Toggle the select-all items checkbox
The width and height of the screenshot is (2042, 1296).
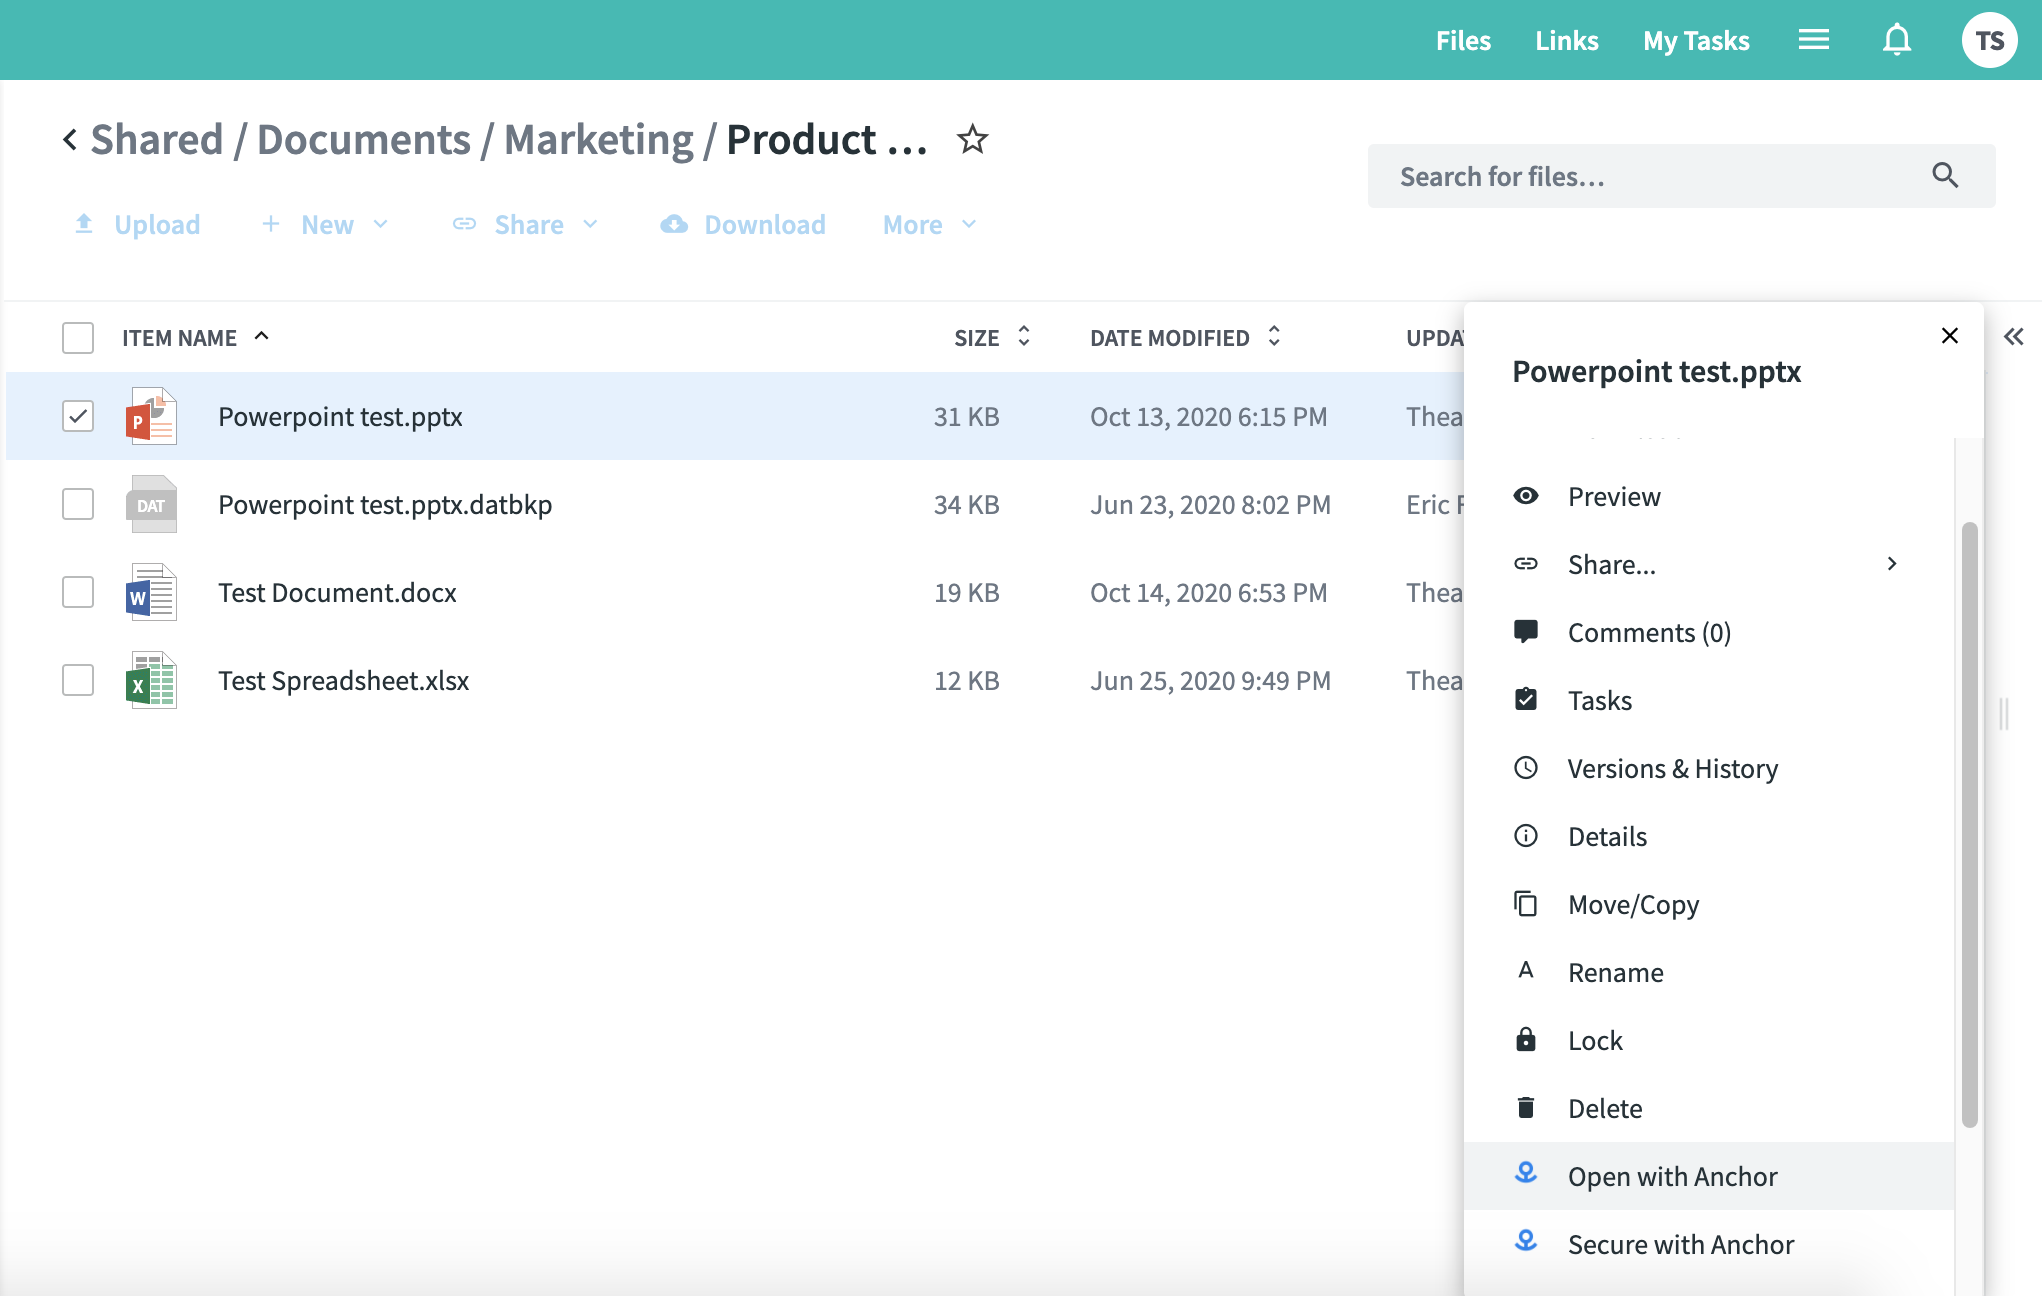point(78,338)
